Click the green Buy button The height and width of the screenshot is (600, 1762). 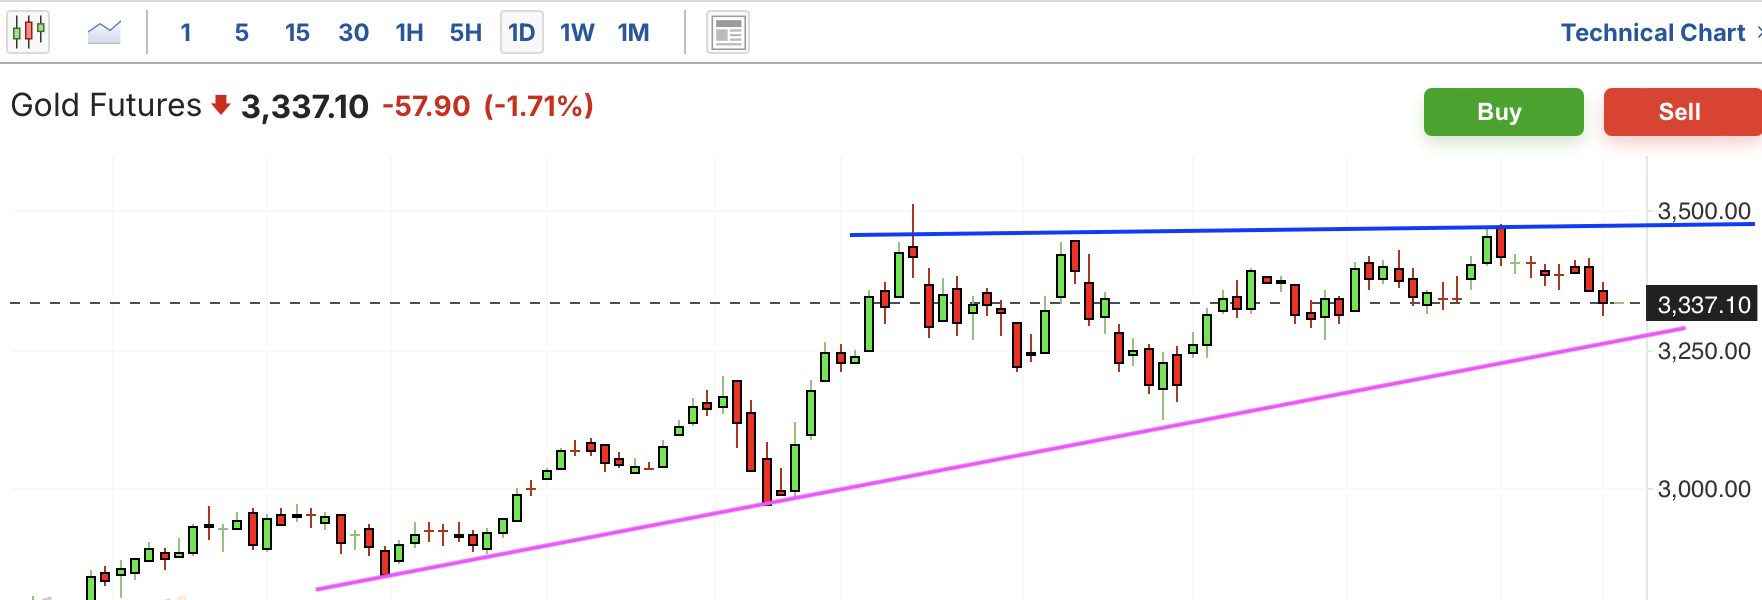[1503, 112]
